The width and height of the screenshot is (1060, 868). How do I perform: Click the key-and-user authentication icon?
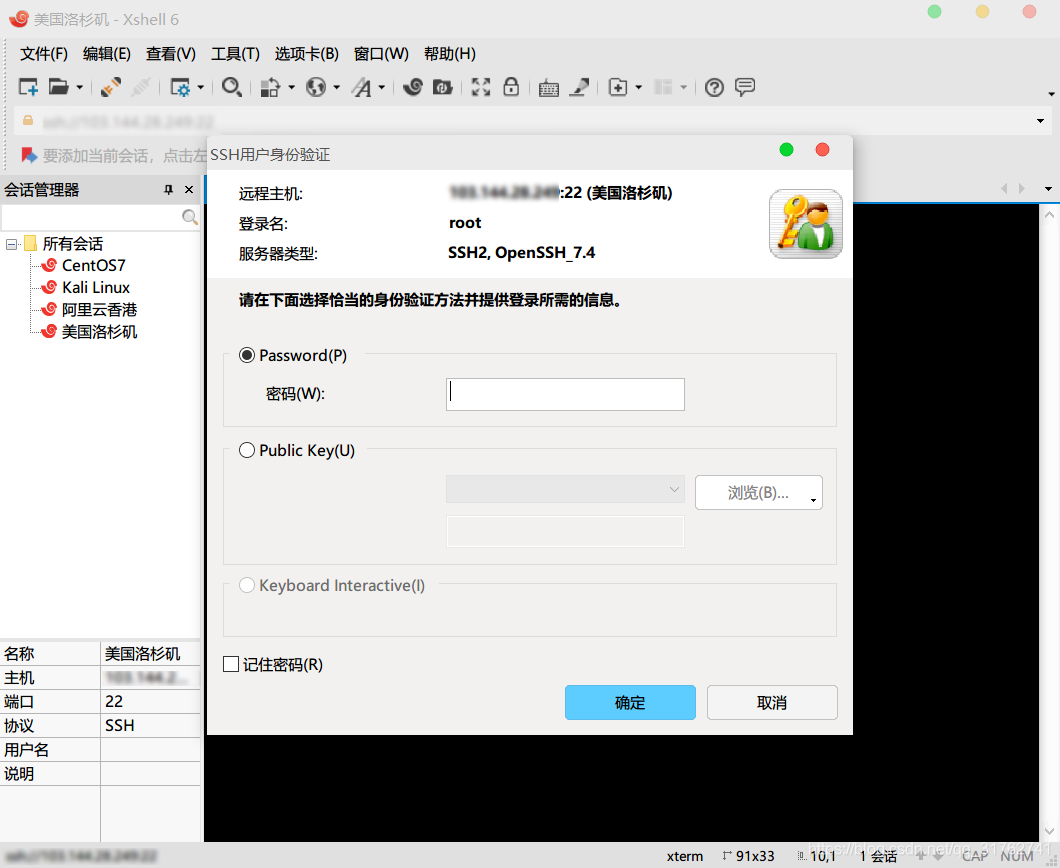[x=806, y=224]
